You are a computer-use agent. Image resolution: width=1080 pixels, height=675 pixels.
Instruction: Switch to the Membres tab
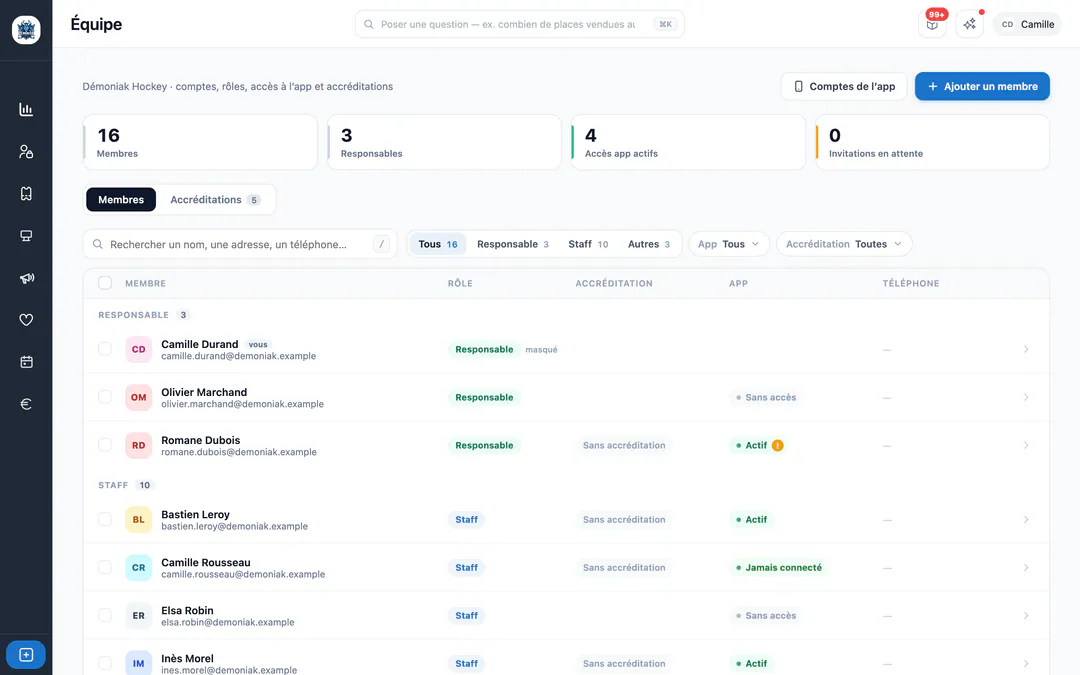(121, 200)
